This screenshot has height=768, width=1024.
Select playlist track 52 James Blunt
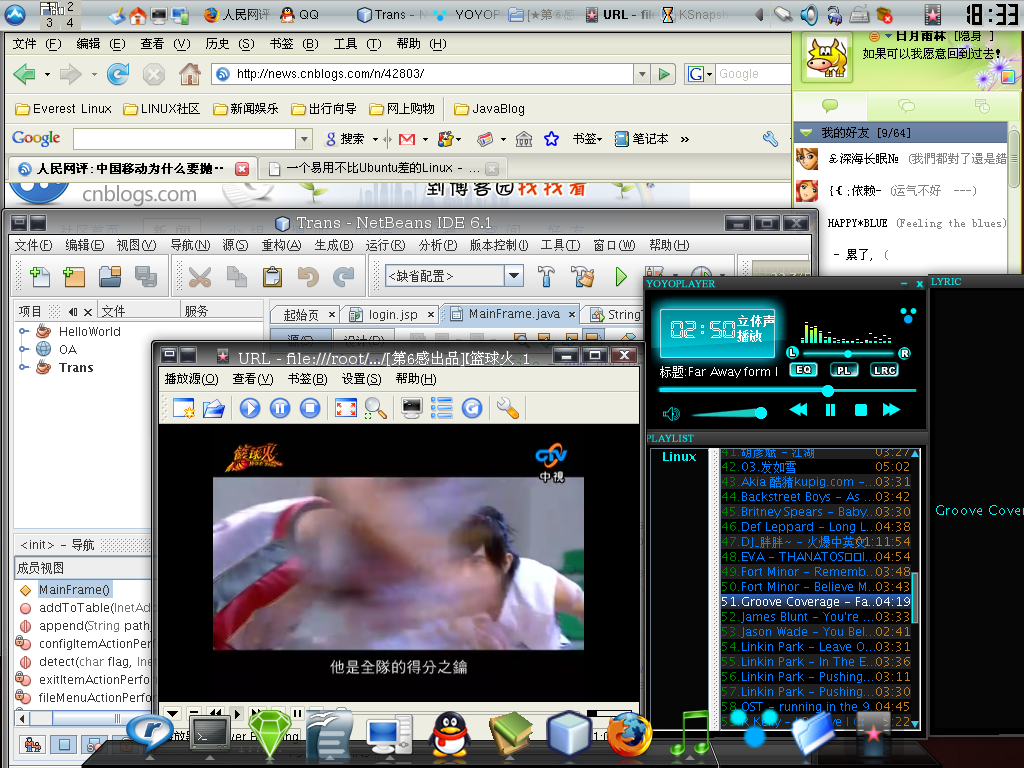click(x=816, y=616)
